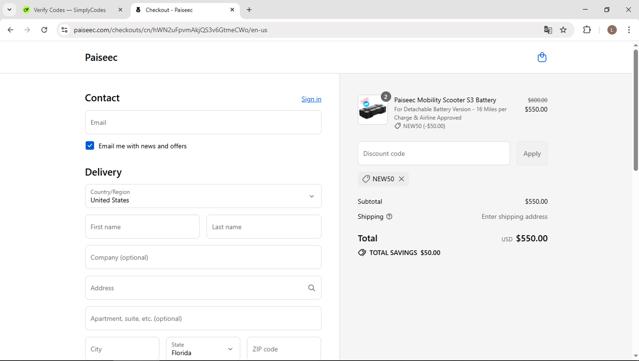Click the product quantity badge
Screen dimensions: 639x361
coord(386,97)
